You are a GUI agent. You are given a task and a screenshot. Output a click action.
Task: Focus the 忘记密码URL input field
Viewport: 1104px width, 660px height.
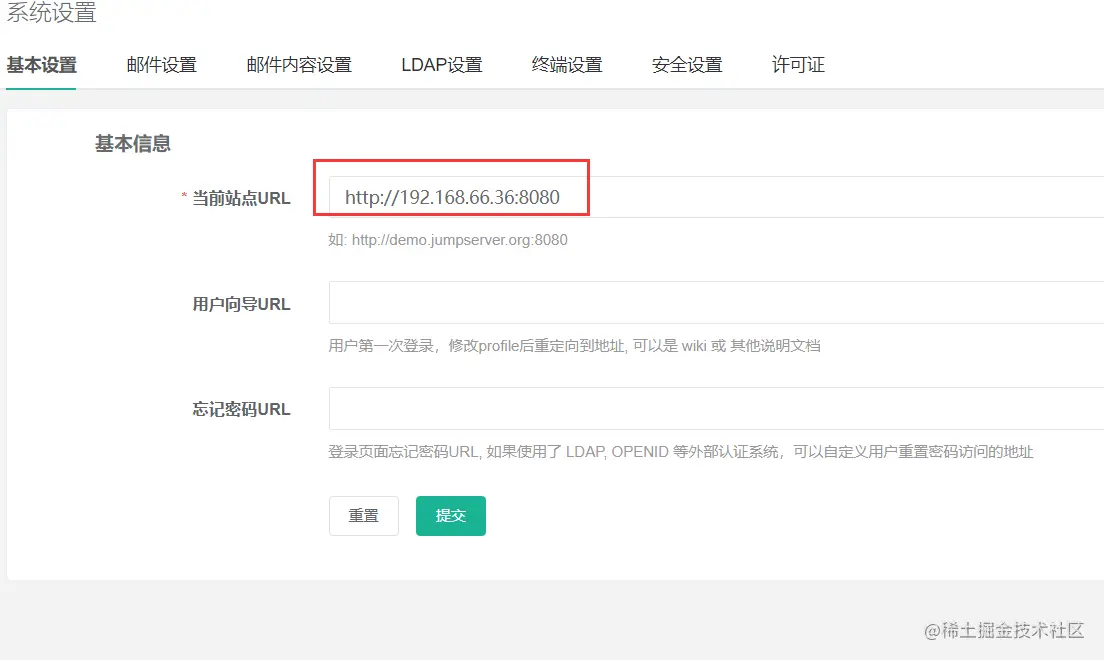pos(716,409)
